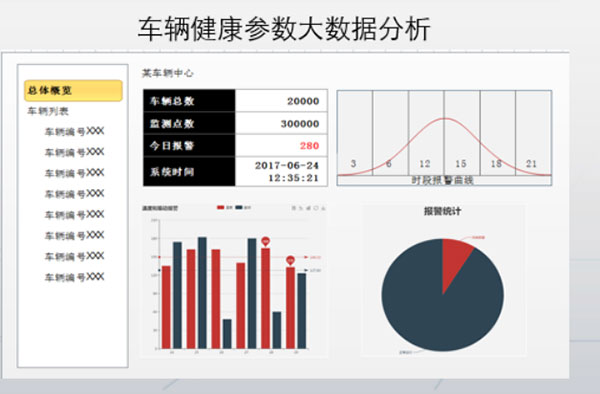600x394 pixels.
Task: Toggle the red series legend item
Action: [x=225, y=207]
